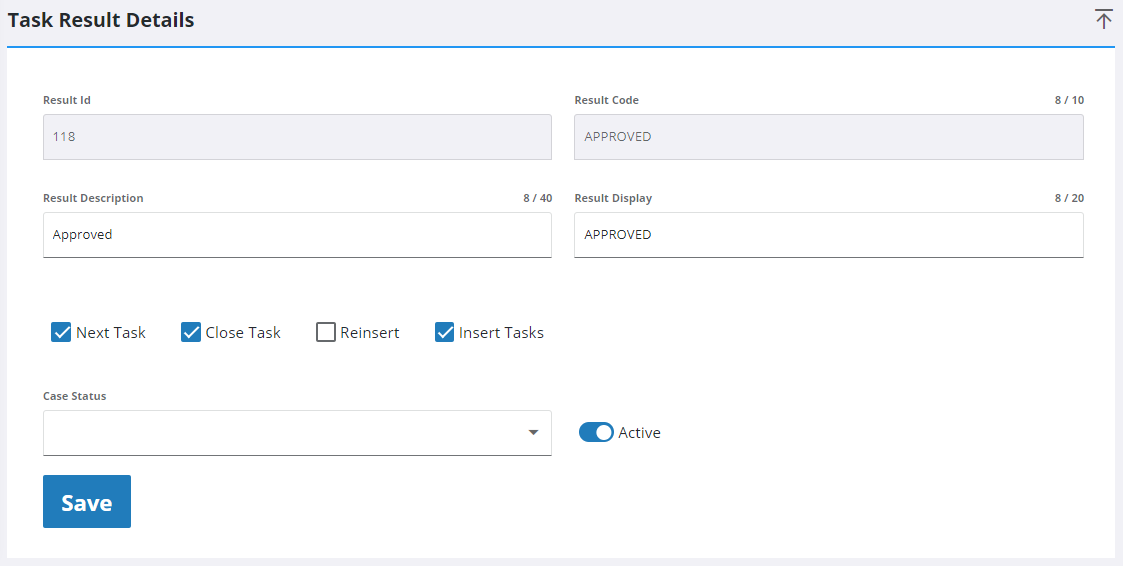This screenshot has height=566, width=1123.
Task: Click the Save button
Action: pos(87,502)
